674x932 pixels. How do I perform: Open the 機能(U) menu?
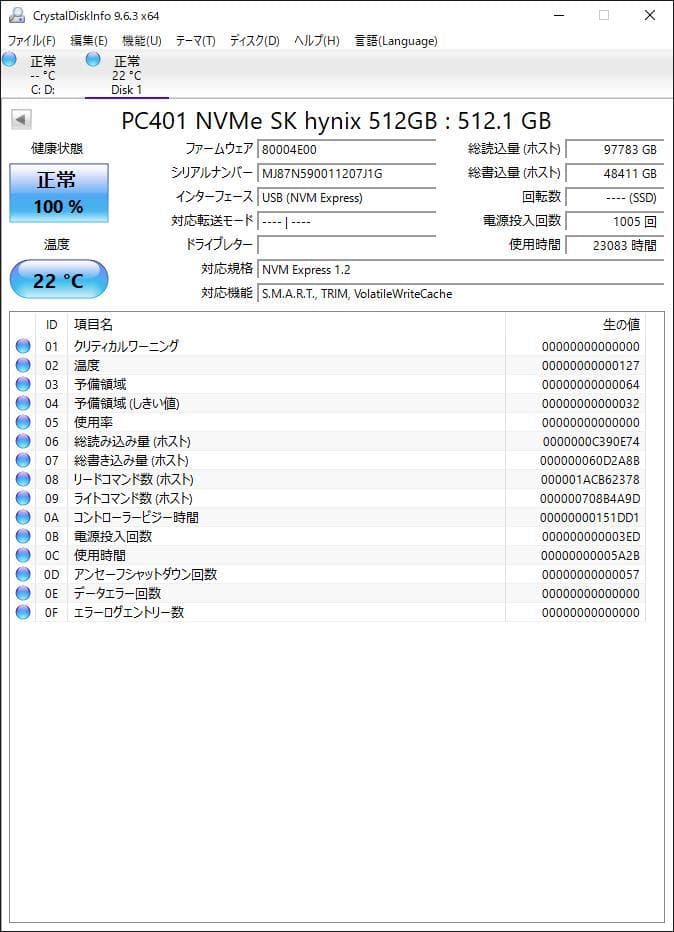point(141,41)
